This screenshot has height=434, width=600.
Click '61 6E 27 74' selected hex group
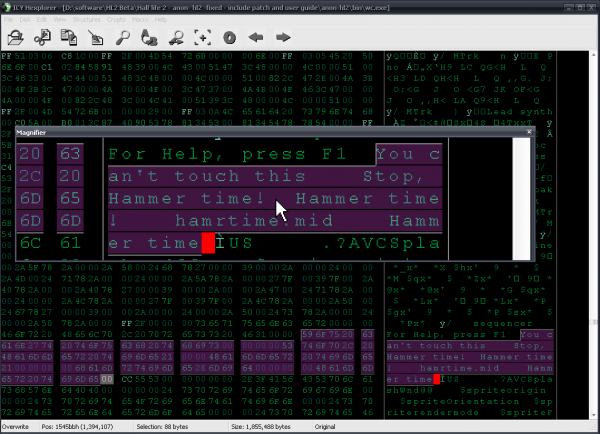tap(27, 346)
